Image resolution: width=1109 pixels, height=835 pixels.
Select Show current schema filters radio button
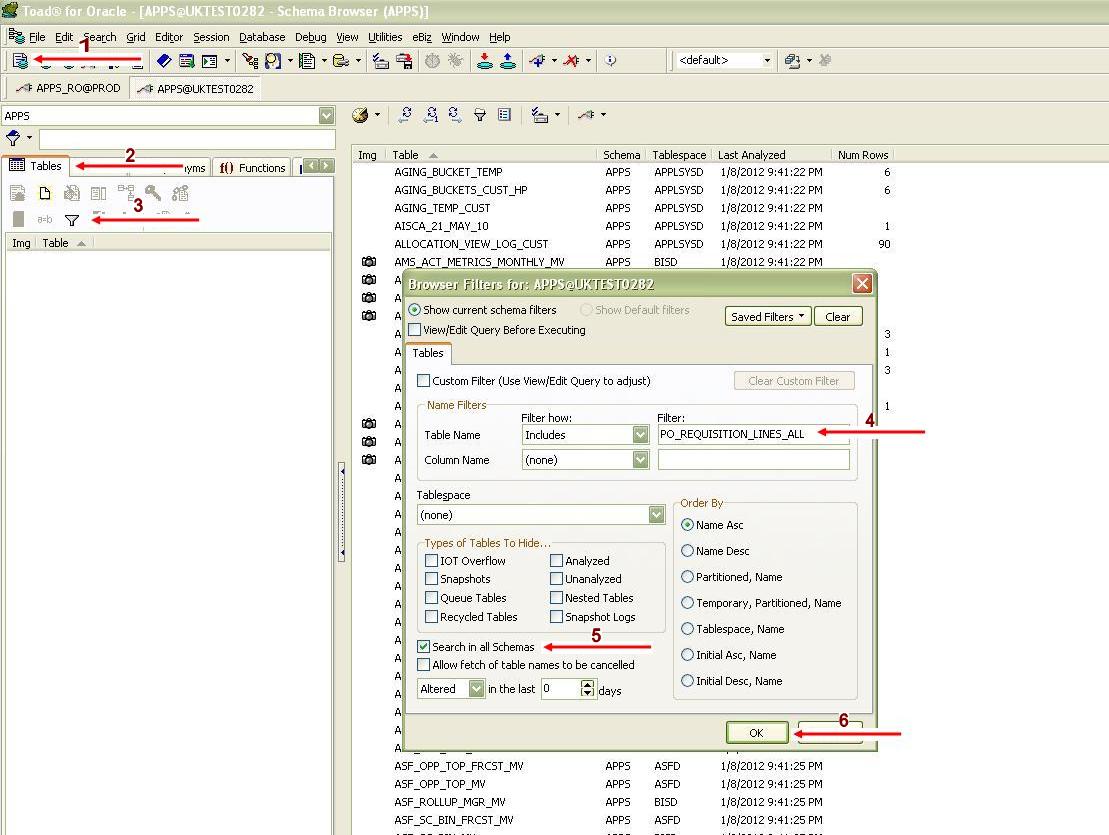click(x=414, y=310)
